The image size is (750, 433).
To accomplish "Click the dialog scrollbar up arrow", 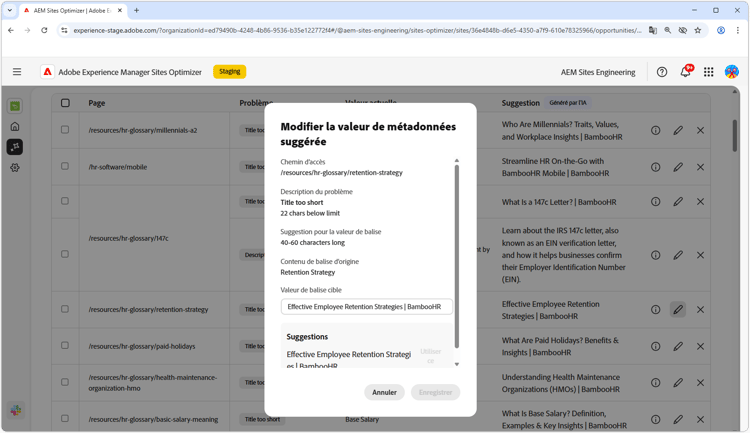I will [x=457, y=161].
